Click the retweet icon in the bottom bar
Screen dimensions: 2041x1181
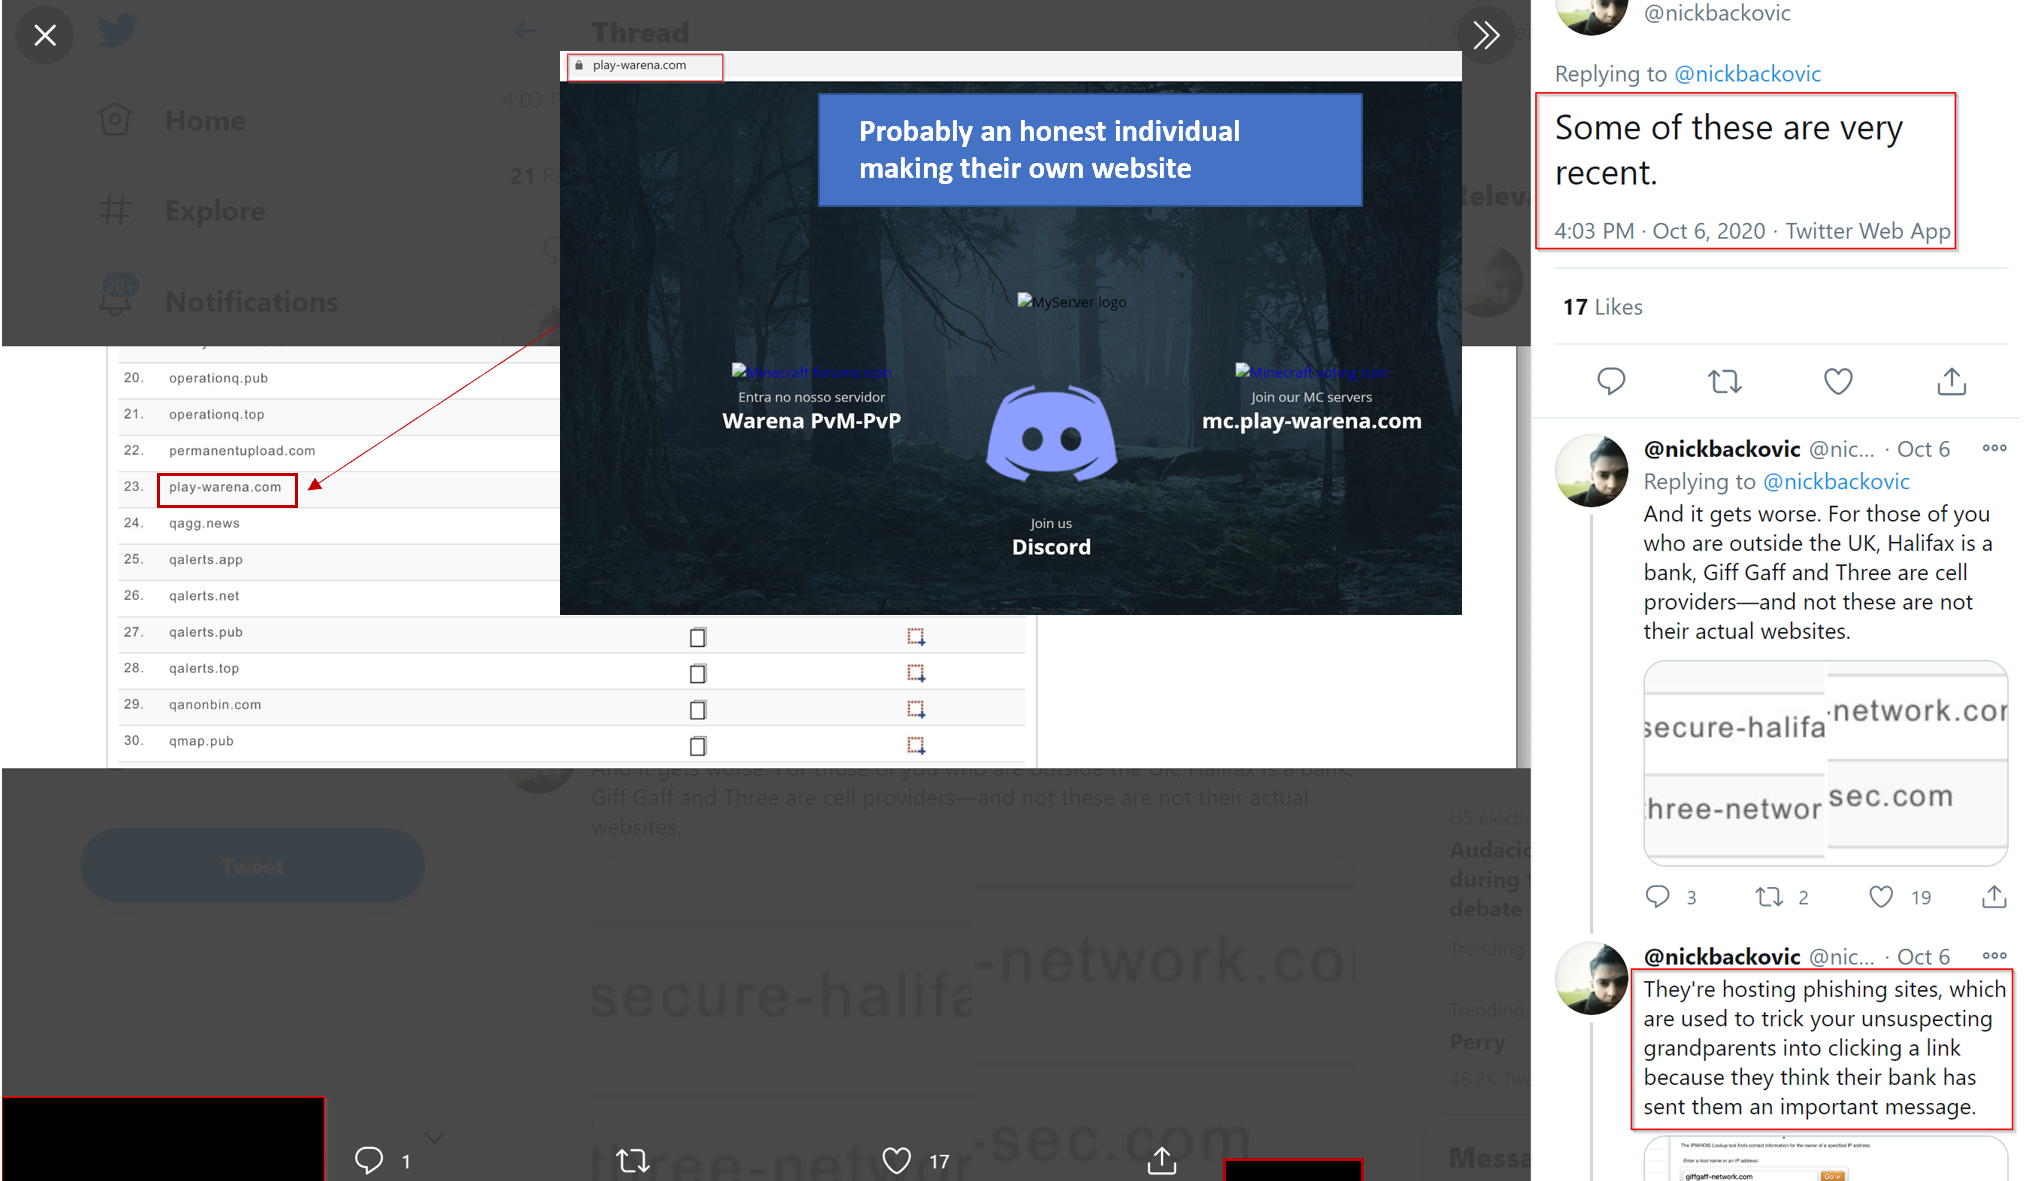tap(632, 1160)
